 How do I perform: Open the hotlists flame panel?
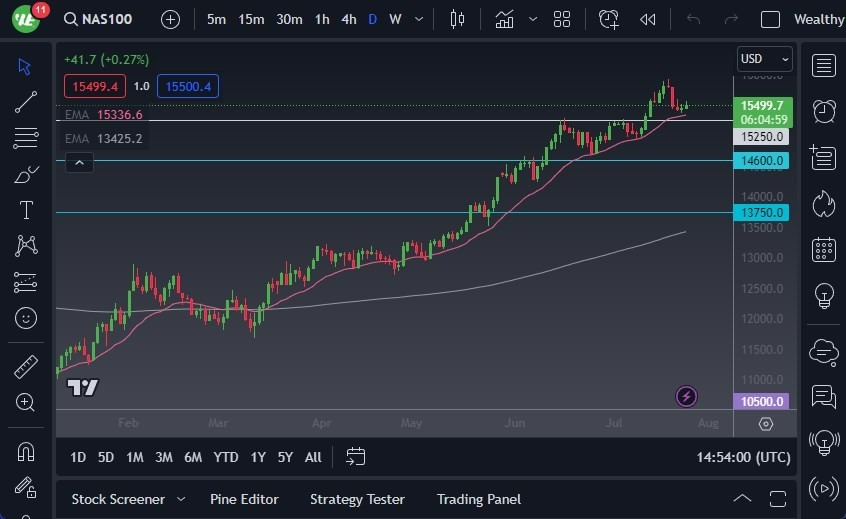click(823, 204)
